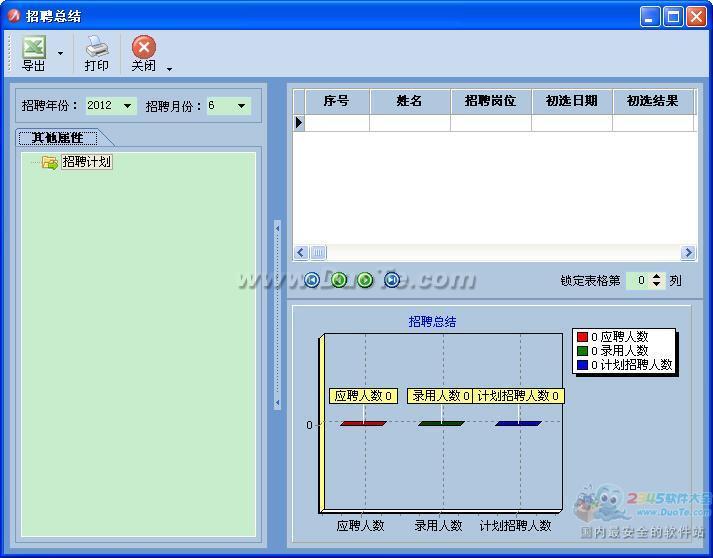Expand toolbar options arrow beside 关闭
The image size is (713, 558).
point(169,69)
